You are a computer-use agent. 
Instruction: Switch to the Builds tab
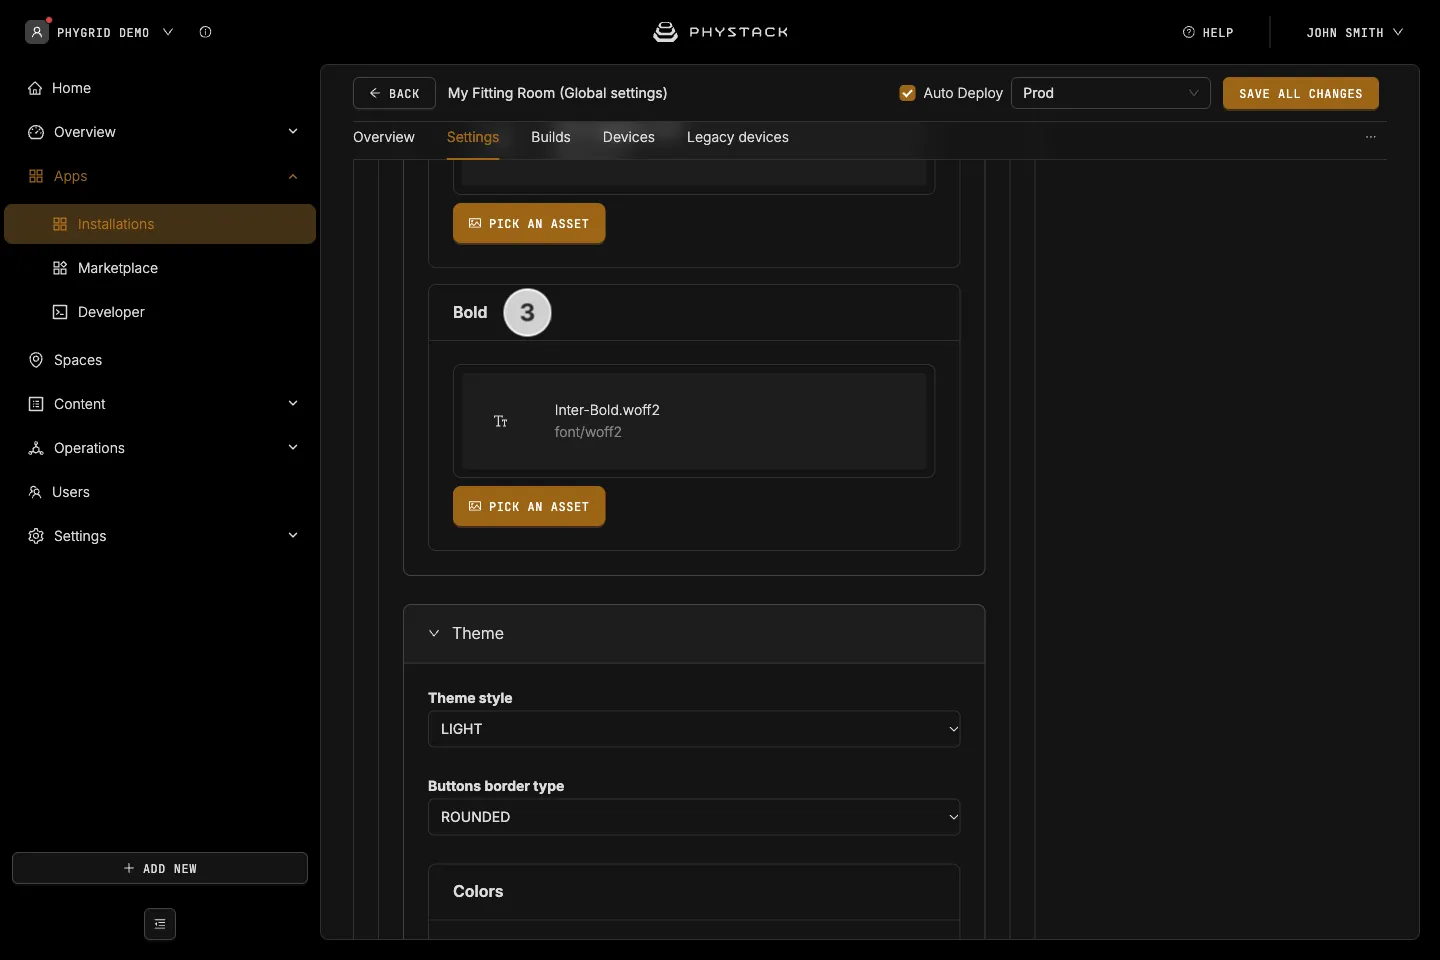pos(551,137)
